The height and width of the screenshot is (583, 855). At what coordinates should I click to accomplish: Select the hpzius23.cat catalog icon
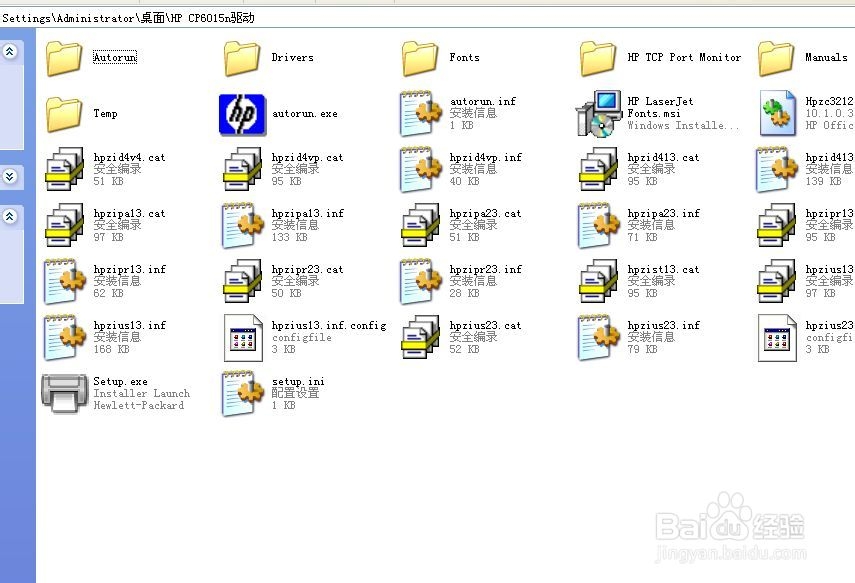420,337
